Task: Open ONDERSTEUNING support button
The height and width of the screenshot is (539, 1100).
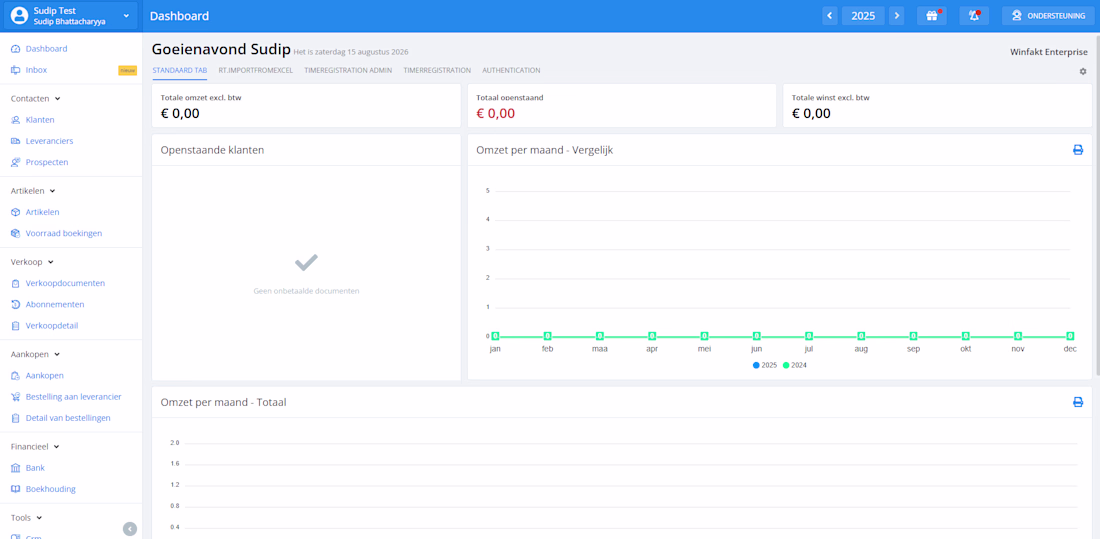Action: [x=1048, y=15]
